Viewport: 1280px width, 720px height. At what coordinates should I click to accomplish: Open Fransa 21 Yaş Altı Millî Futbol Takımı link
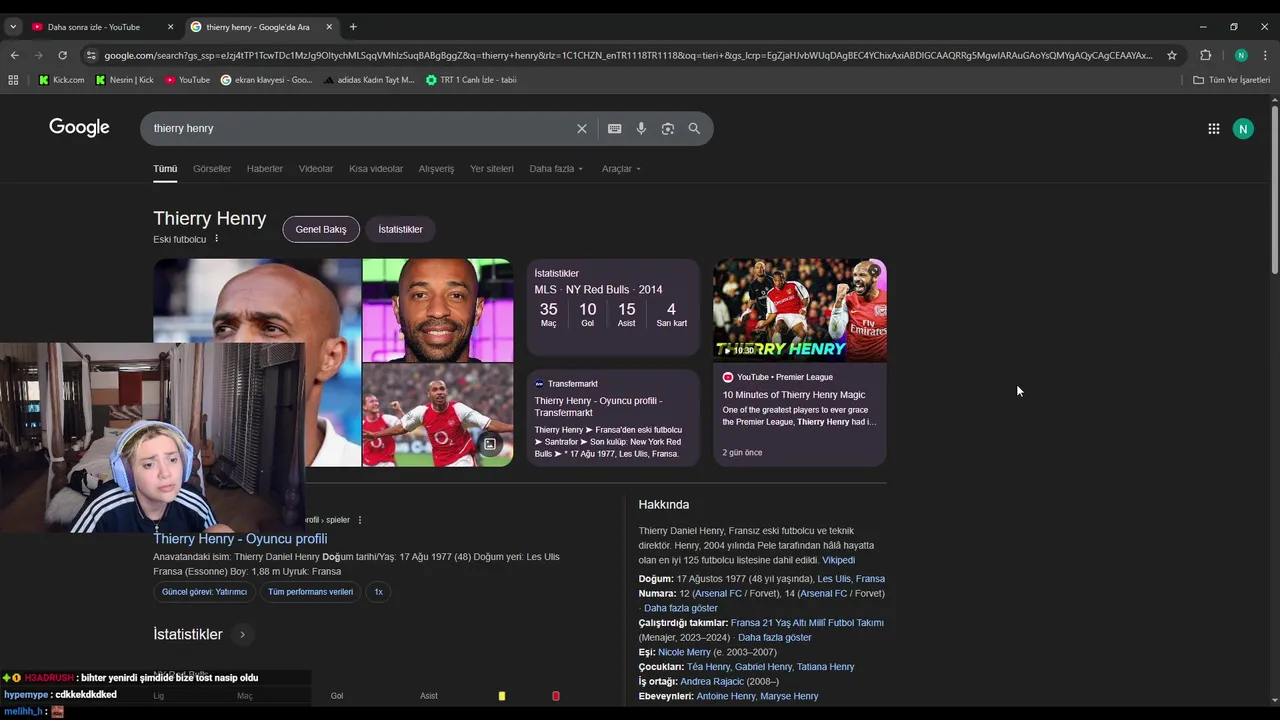coord(807,623)
